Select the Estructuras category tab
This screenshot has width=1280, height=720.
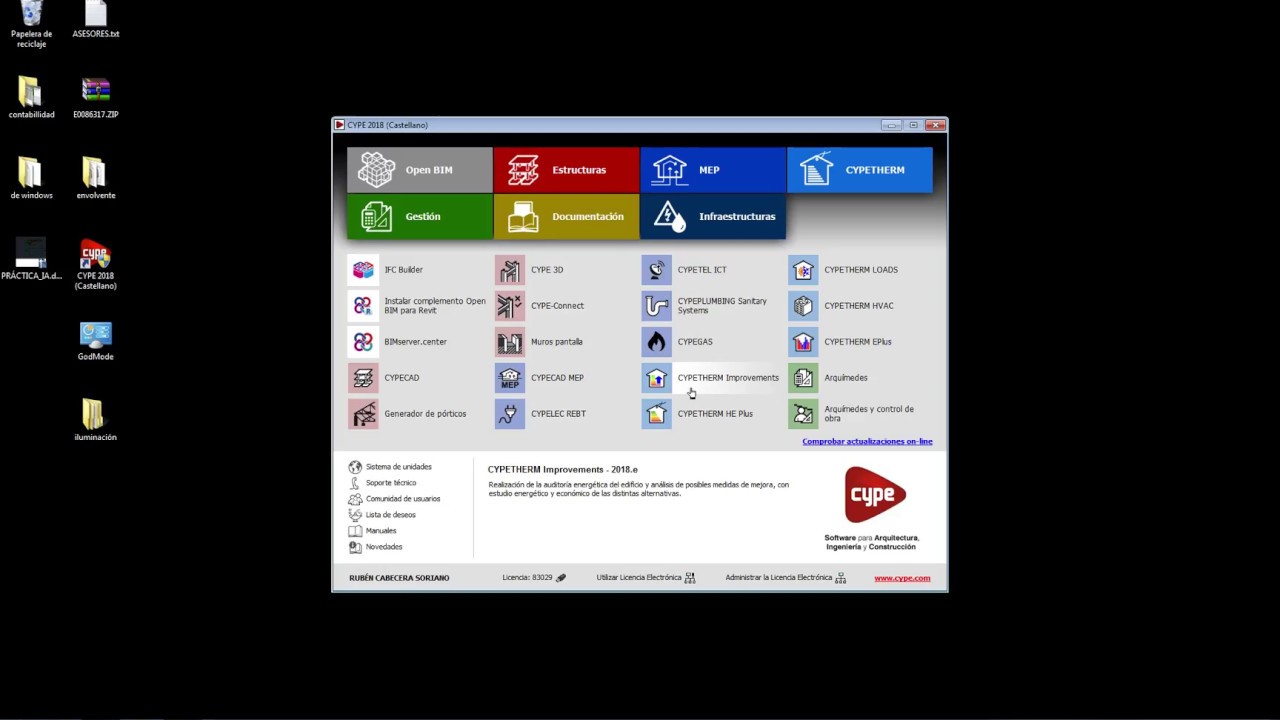click(x=566, y=170)
